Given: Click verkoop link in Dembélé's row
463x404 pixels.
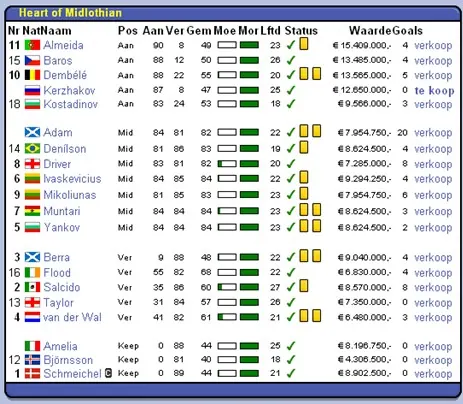Looking at the screenshot, I should (x=433, y=75).
